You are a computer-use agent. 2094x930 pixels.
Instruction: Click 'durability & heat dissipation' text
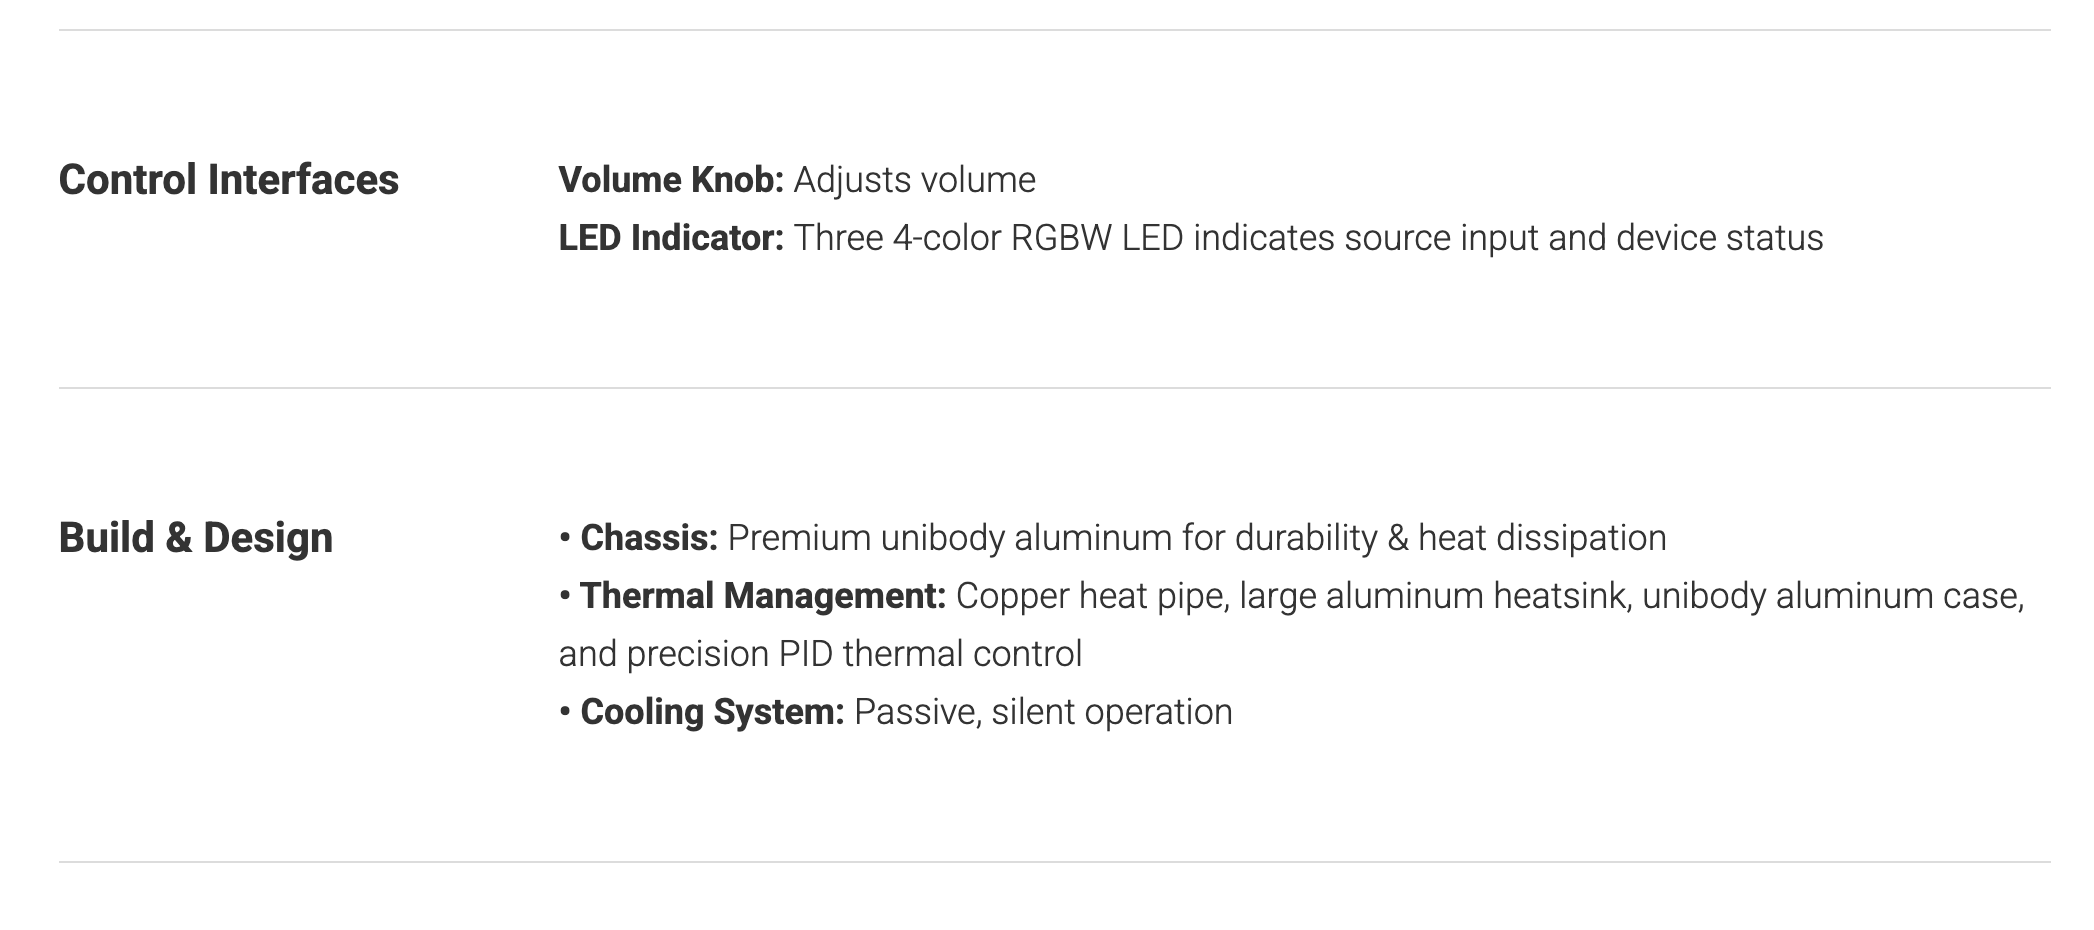(x=1450, y=538)
